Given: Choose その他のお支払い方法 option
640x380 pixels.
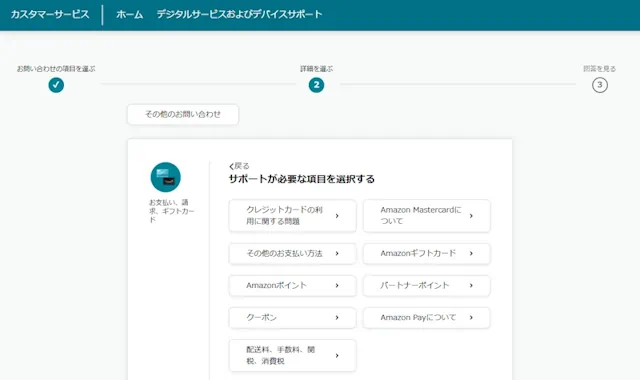Looking at the screenshot, I should [292, 253].
